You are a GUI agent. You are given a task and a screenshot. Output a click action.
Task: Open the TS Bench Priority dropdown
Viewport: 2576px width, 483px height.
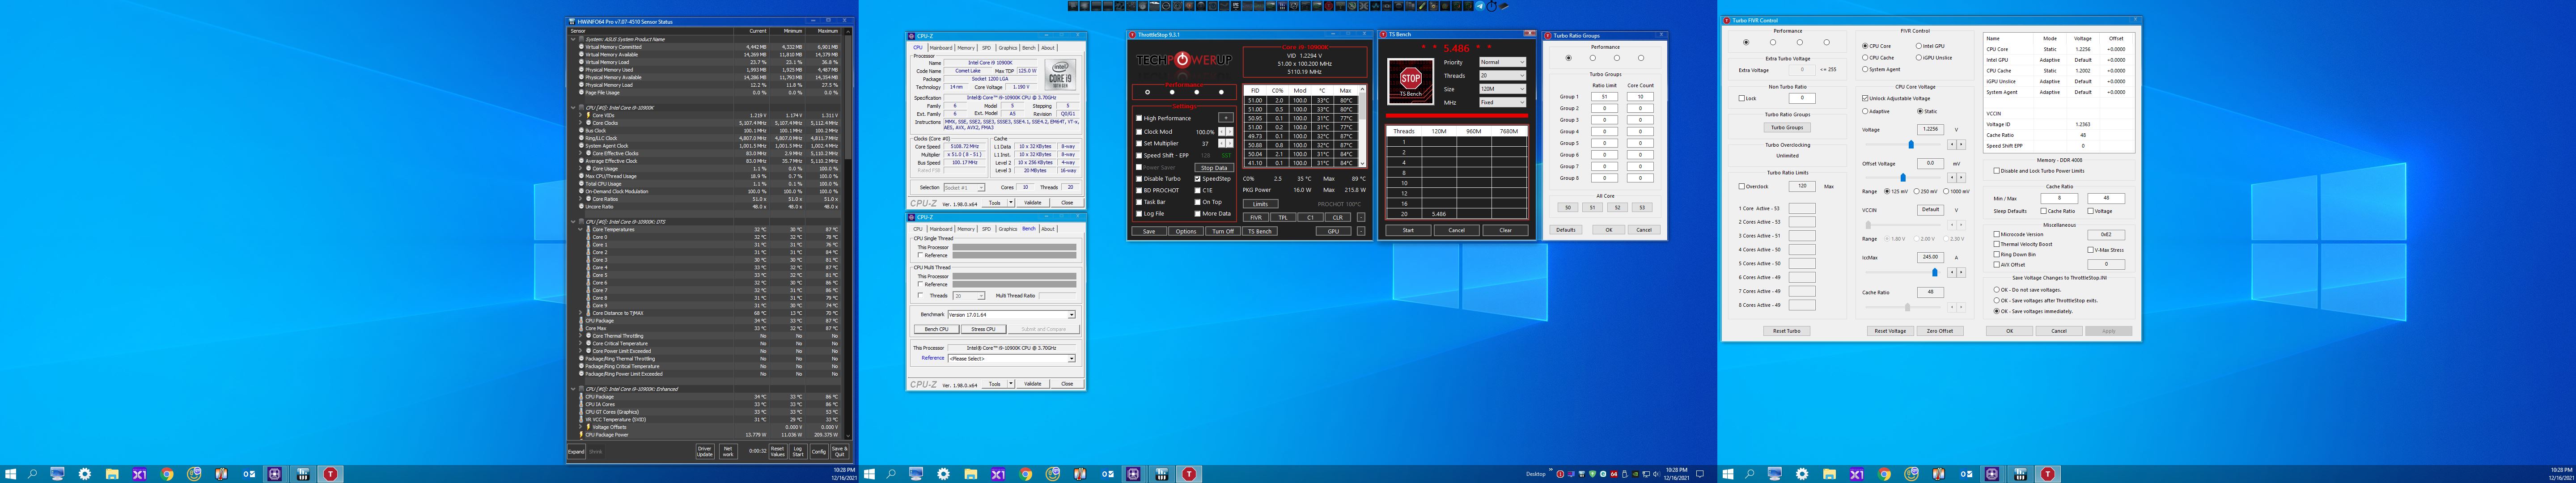(x=1502, y=62)
